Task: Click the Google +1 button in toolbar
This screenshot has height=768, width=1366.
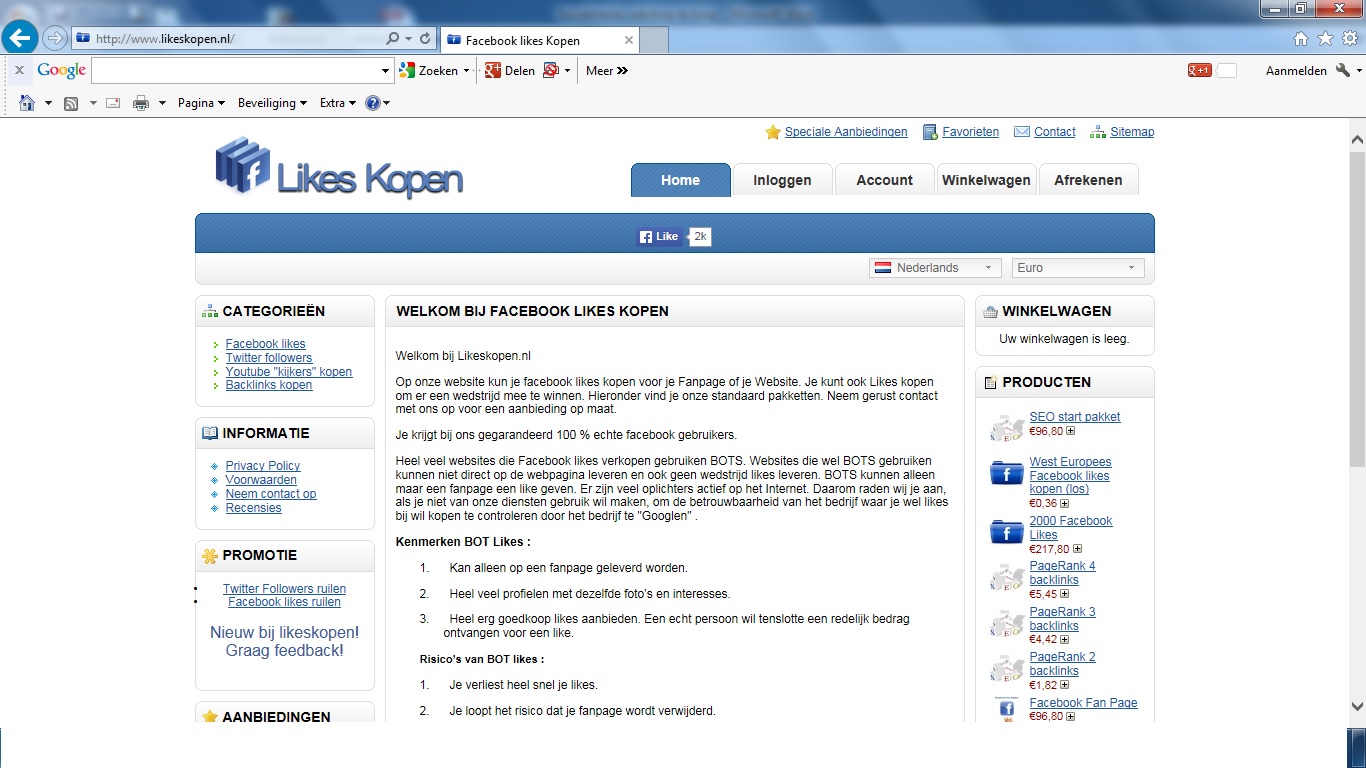Action: click(x=1199, y=70)
